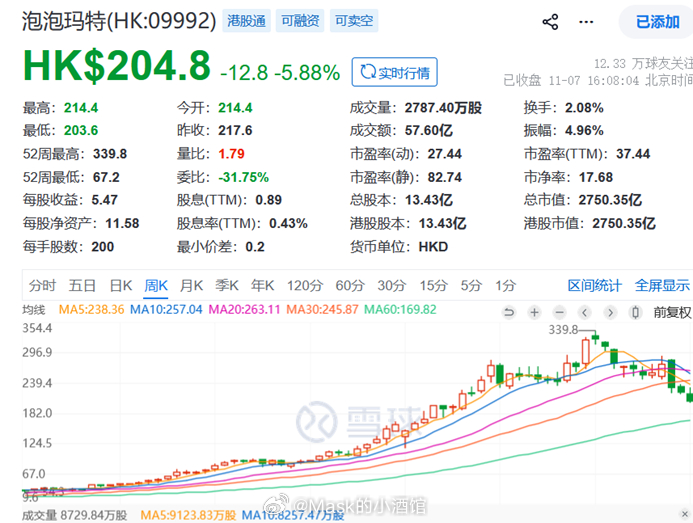693x523 pixels.
Task: Switch to the 120分 chart tab
Action: 305,286
